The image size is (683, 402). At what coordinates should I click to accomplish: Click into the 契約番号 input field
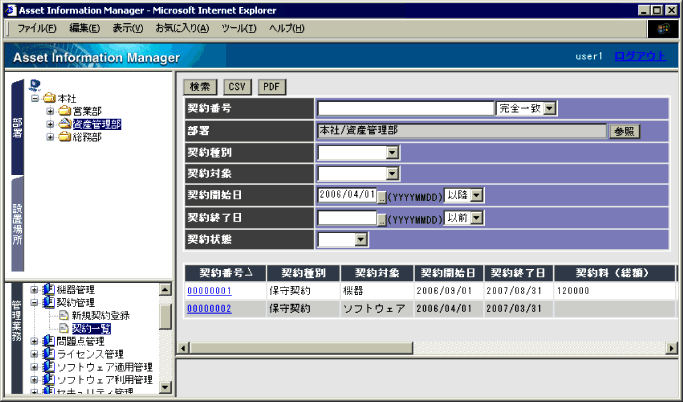(406, 108)
